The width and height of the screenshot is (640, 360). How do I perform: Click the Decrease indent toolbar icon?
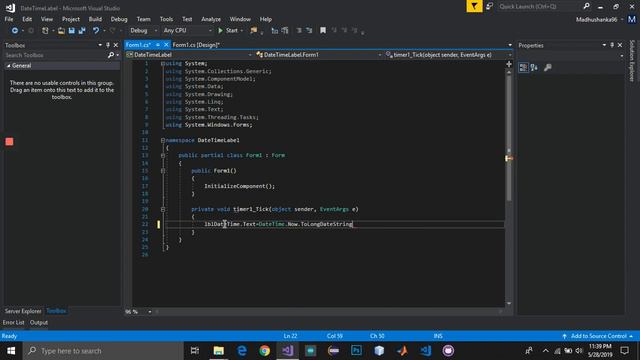(299, 31)
